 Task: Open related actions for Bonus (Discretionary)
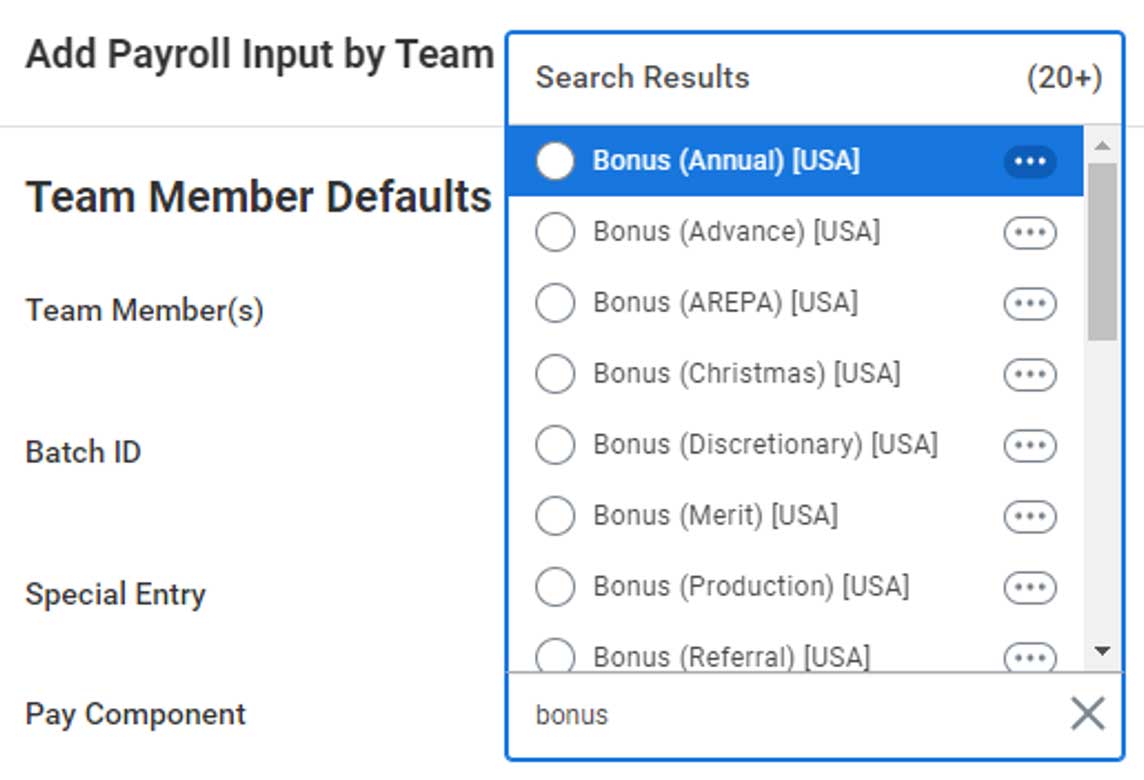point(1030,445)
